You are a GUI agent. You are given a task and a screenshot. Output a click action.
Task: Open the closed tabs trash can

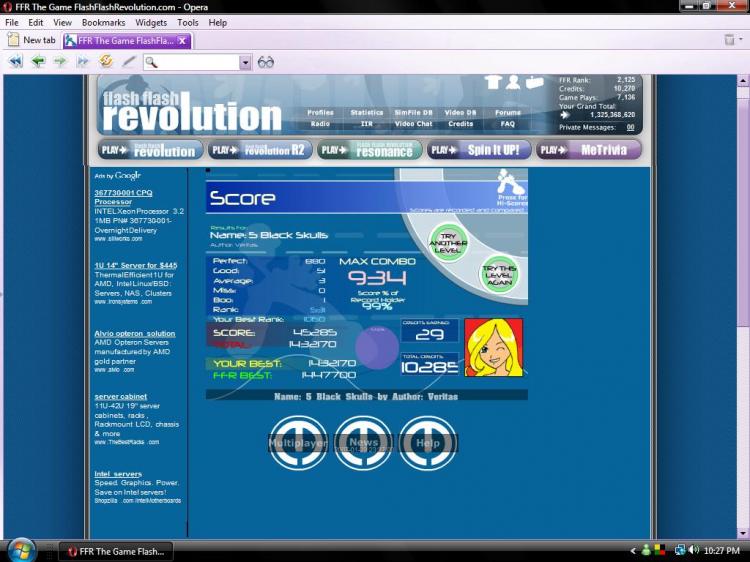(x=730, y=40)
